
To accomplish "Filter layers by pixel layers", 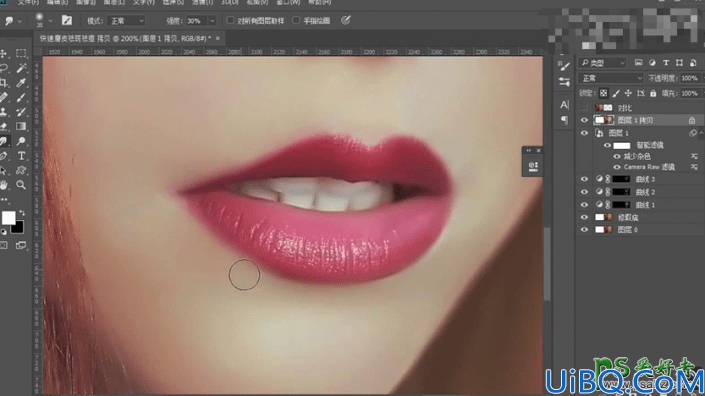I will [638, 63].
